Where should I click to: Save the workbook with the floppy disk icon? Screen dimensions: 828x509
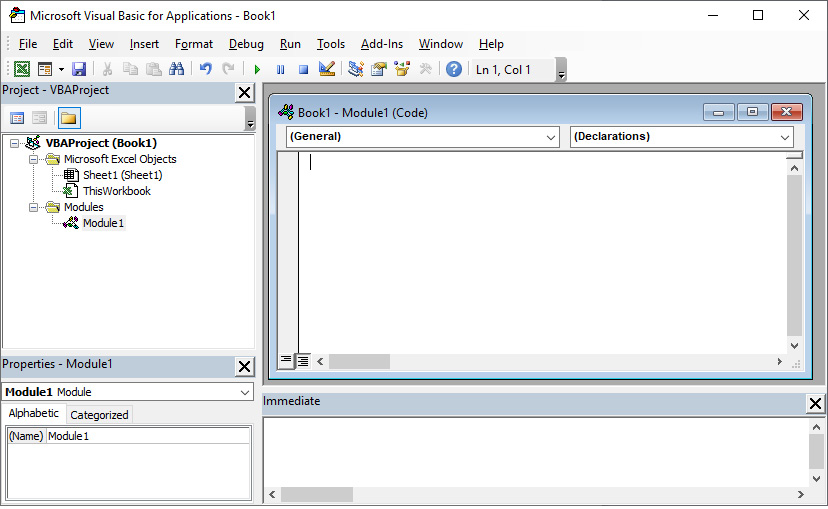(x=79, y=69)
